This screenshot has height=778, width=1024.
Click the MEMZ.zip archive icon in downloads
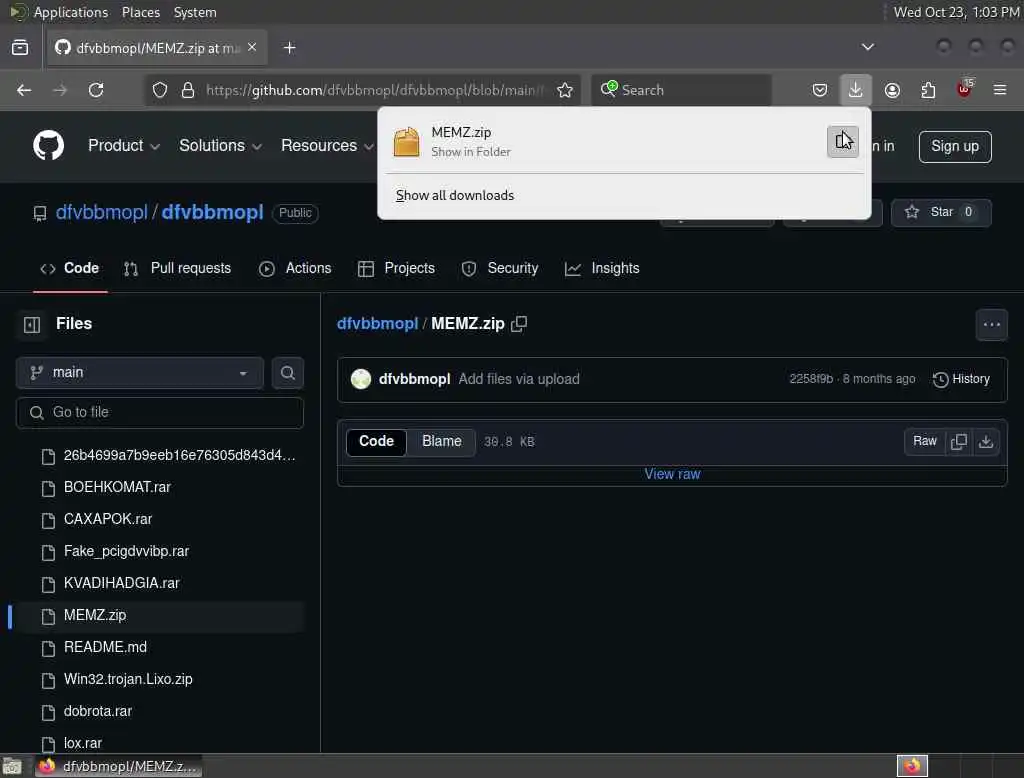(x=406, y=142)
